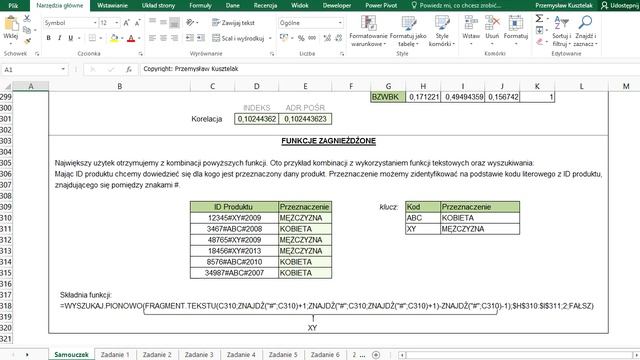Open the Zadanie 6 sheet tab
Screen dimensions: 640x360
[325, 355]
